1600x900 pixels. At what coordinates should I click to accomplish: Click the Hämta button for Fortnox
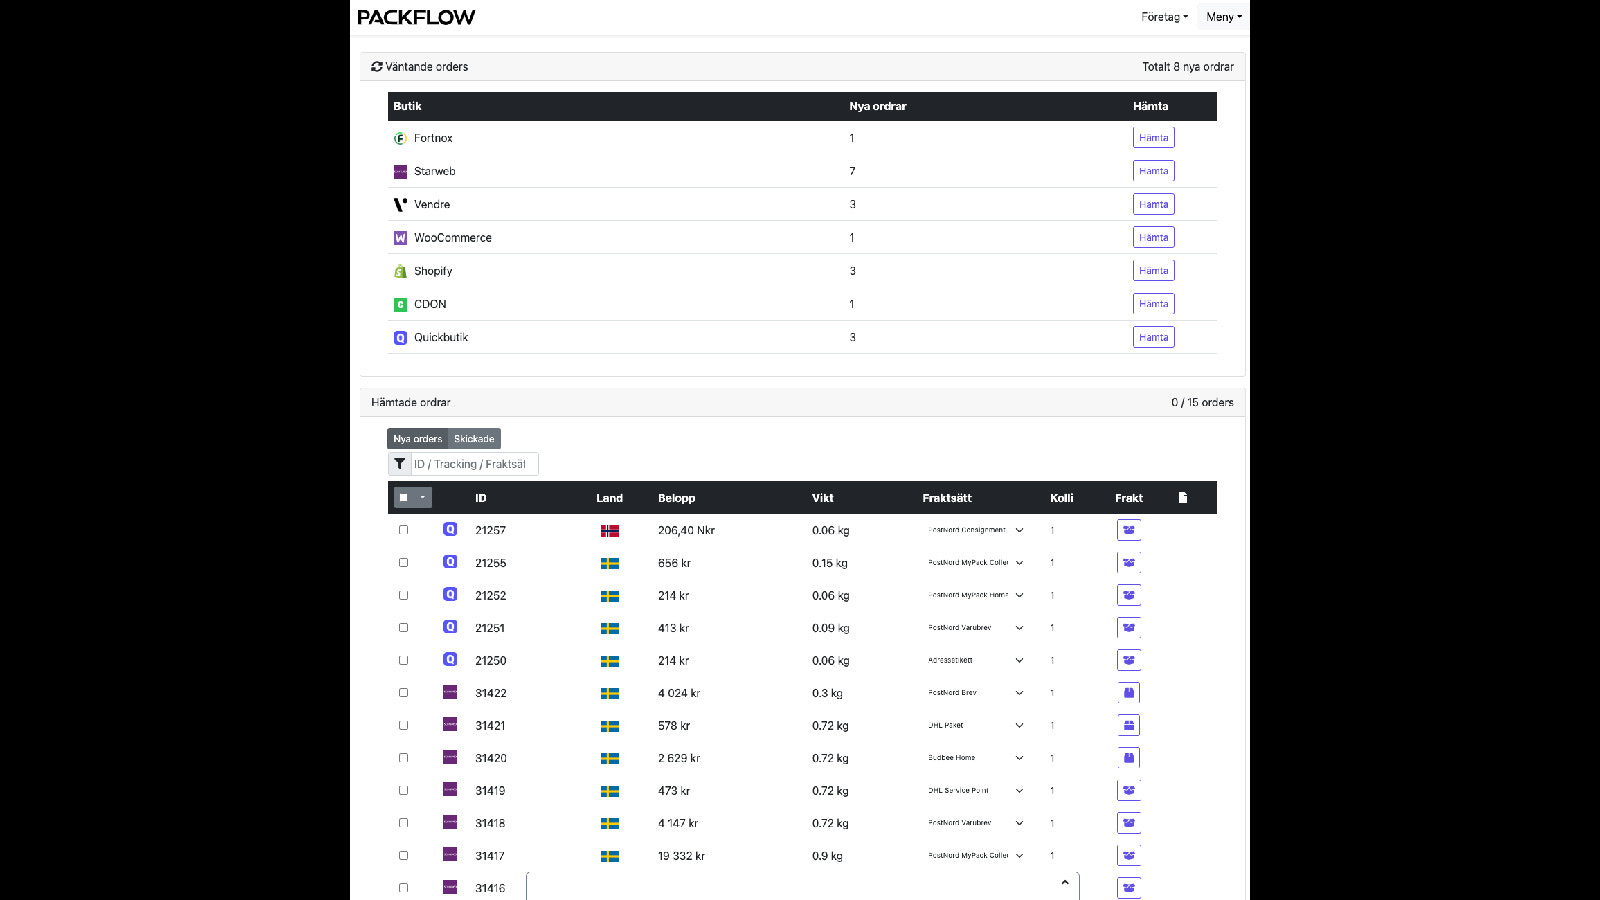point(1153,138)
